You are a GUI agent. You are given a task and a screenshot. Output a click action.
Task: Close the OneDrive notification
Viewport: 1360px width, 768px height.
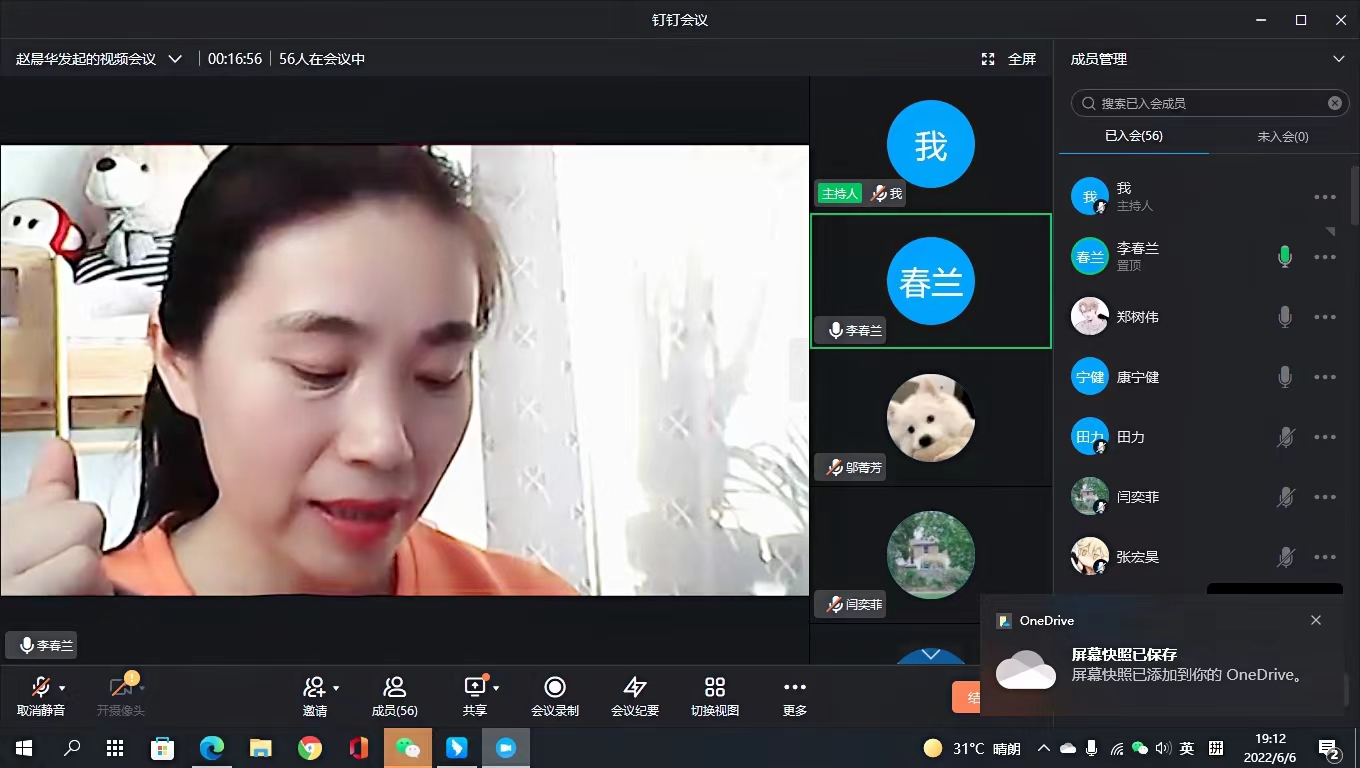click(1316, 620)
